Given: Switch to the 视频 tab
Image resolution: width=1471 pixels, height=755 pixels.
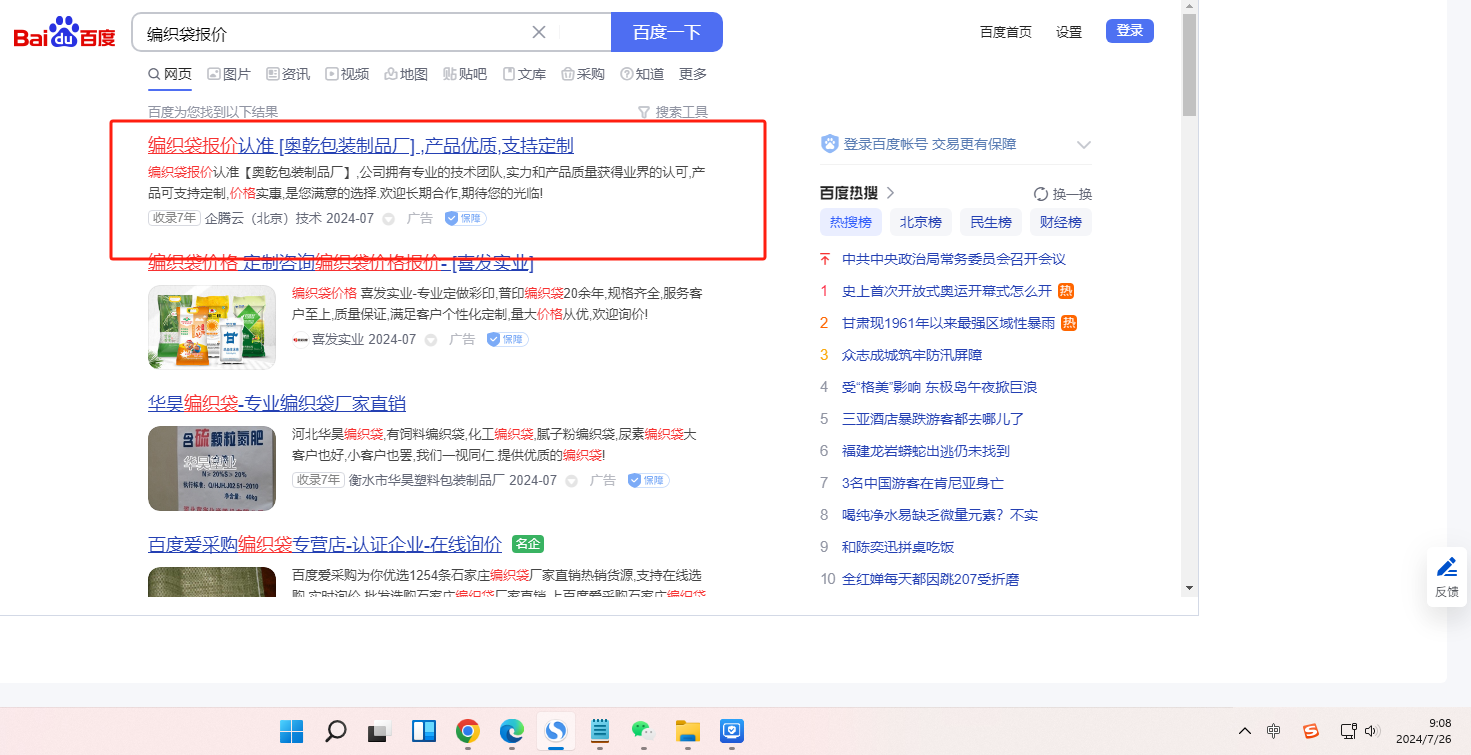Looking at the screenshot, I should (x=347, y=74).
